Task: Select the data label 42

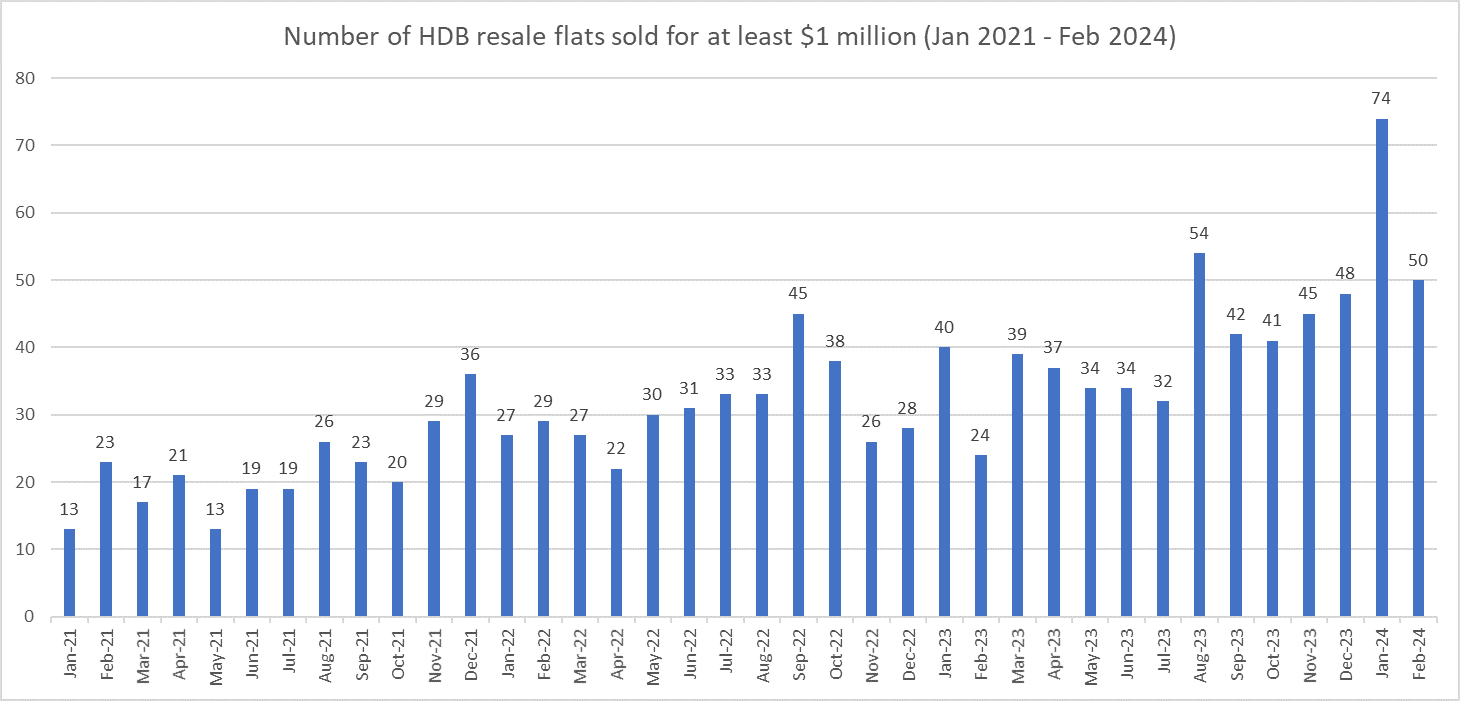Action: pyautogui.click(x=1236, y=313)
